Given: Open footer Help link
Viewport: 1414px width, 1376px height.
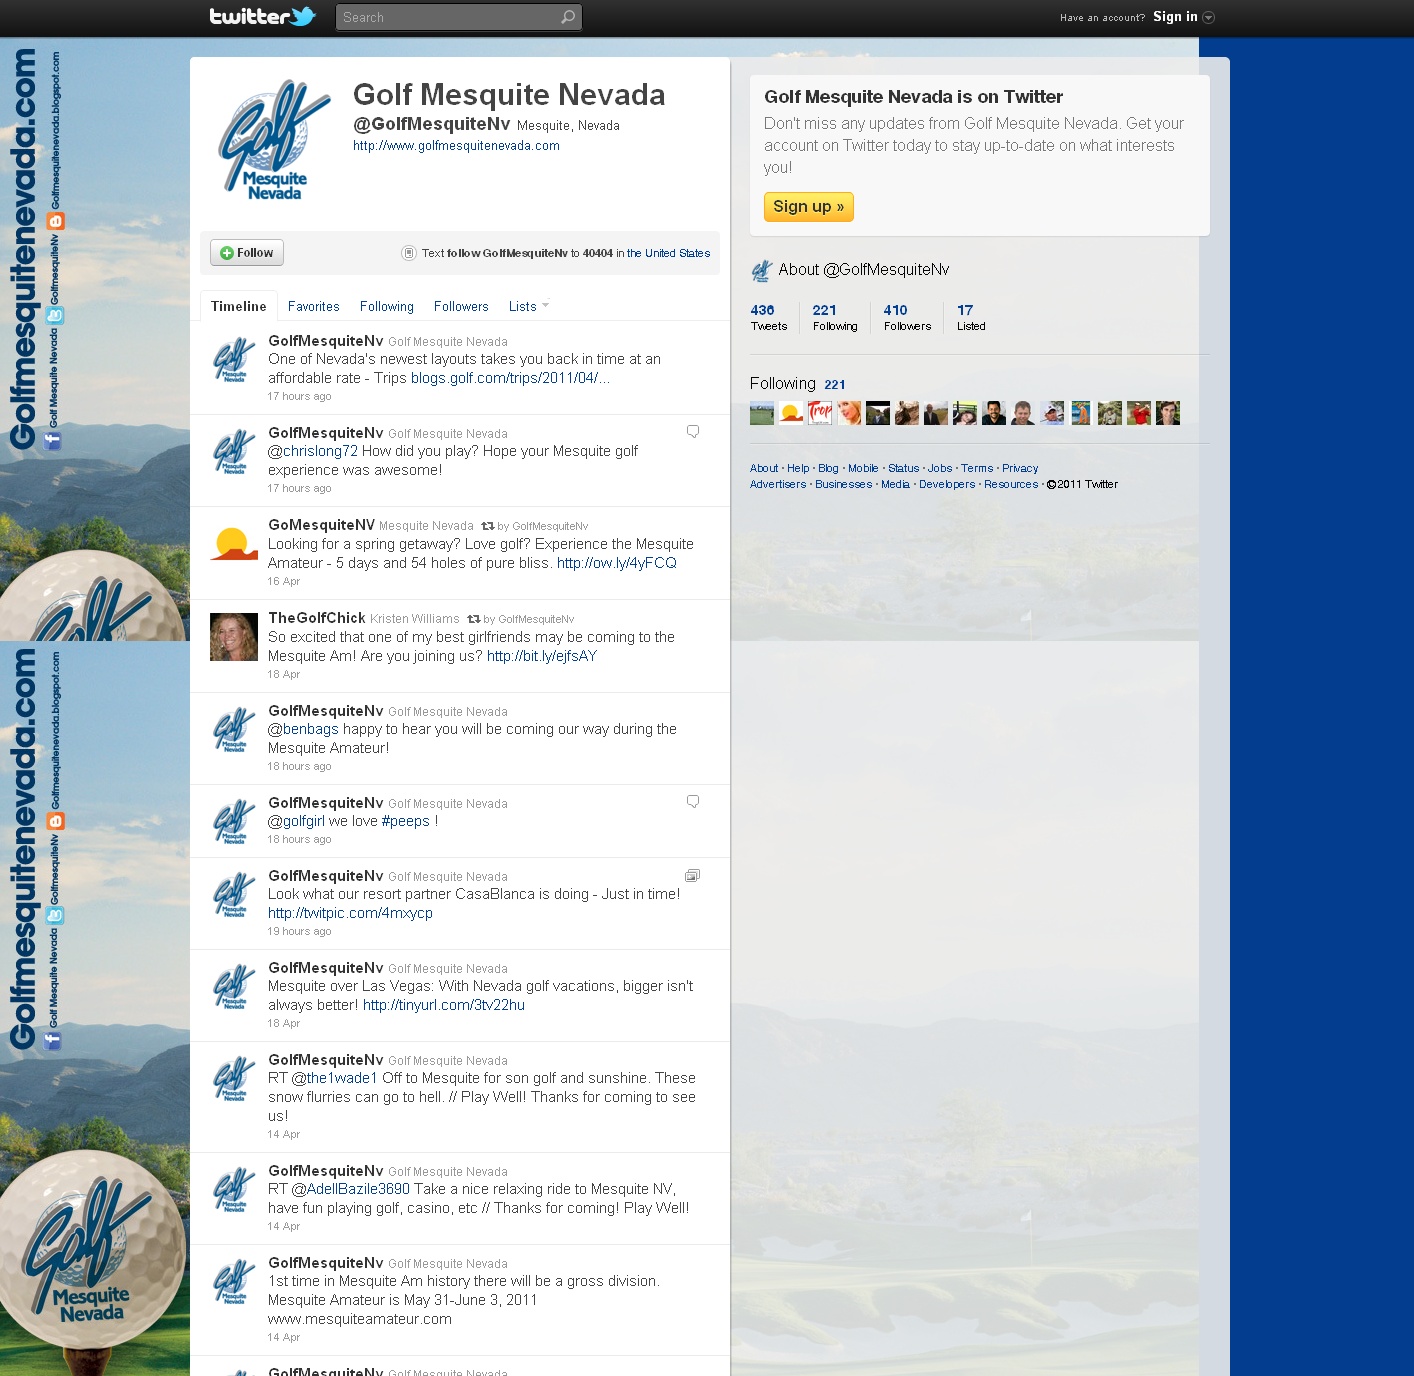Looking at the screenshot, I should click(x=798, y=468).
